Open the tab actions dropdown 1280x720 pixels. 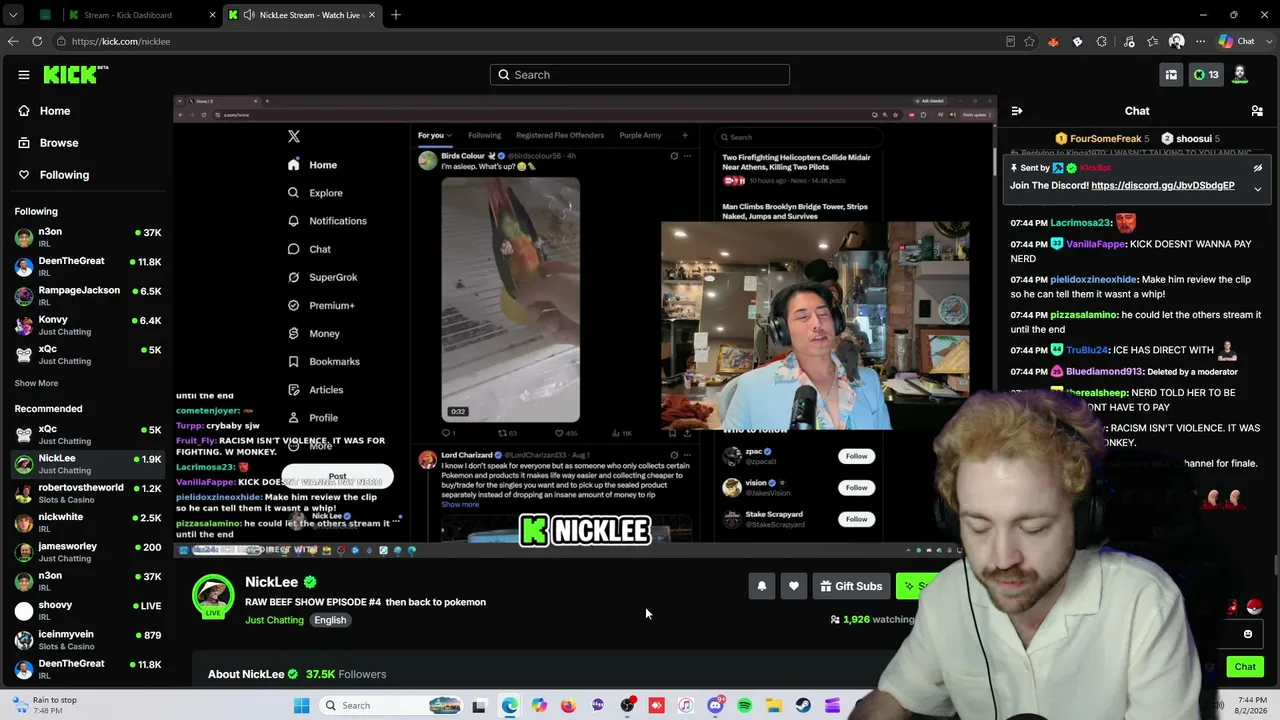[13, 15]
